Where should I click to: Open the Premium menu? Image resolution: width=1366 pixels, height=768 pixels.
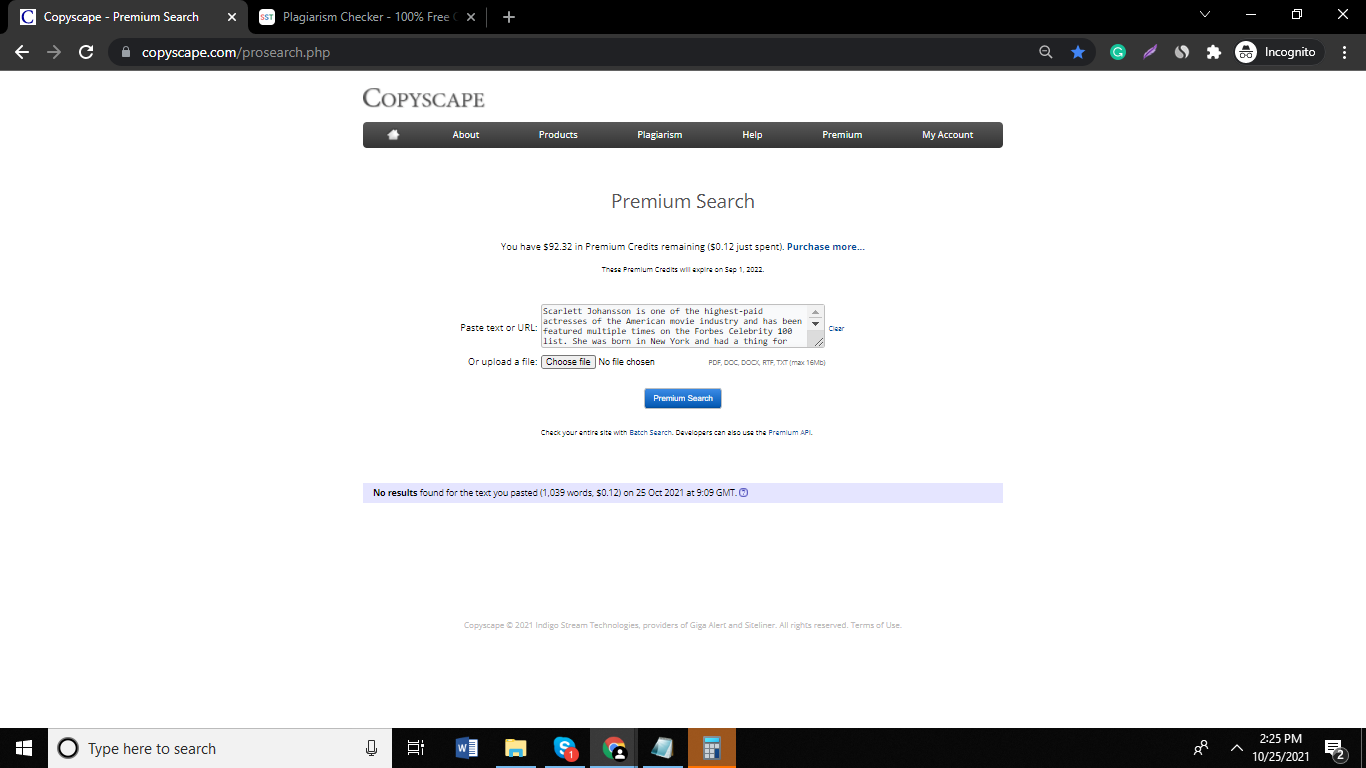tap(842, 135)
